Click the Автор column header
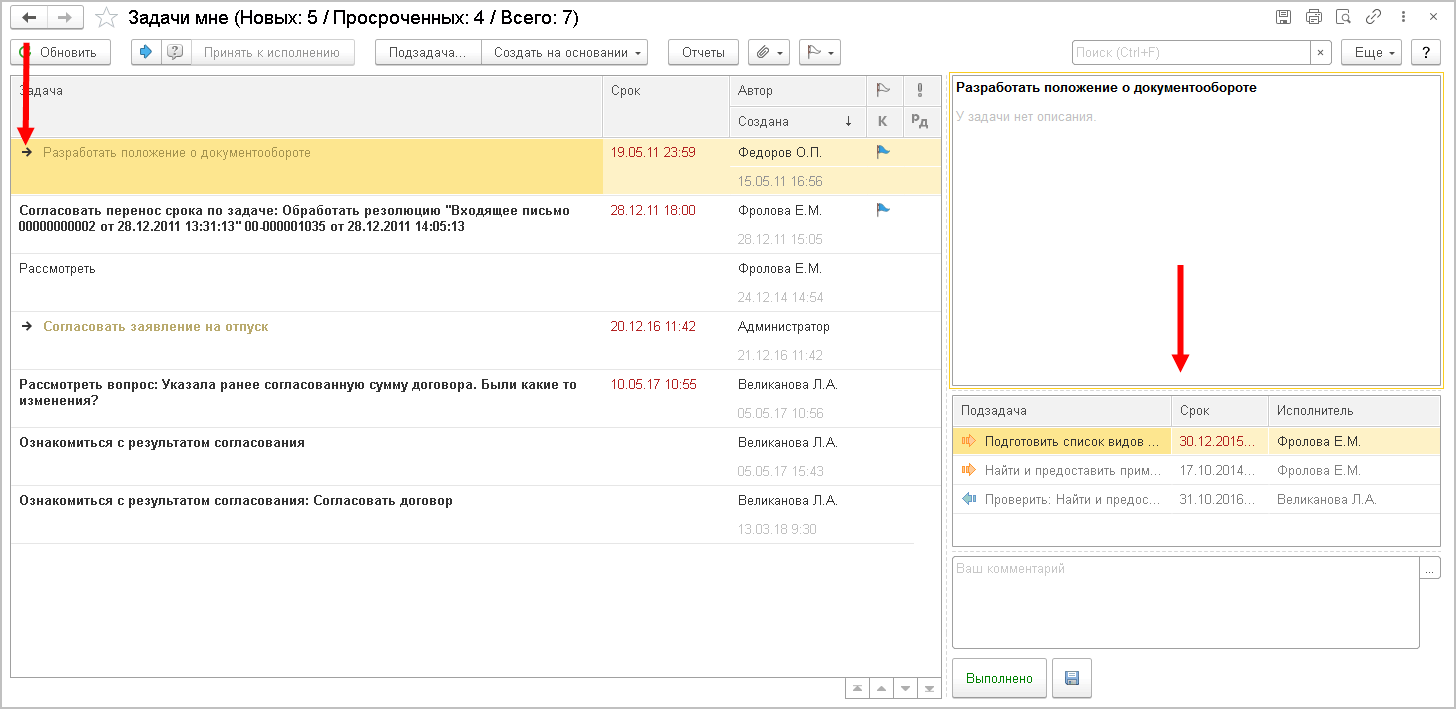Screen dimensions: 1456x709 point(798,90)
